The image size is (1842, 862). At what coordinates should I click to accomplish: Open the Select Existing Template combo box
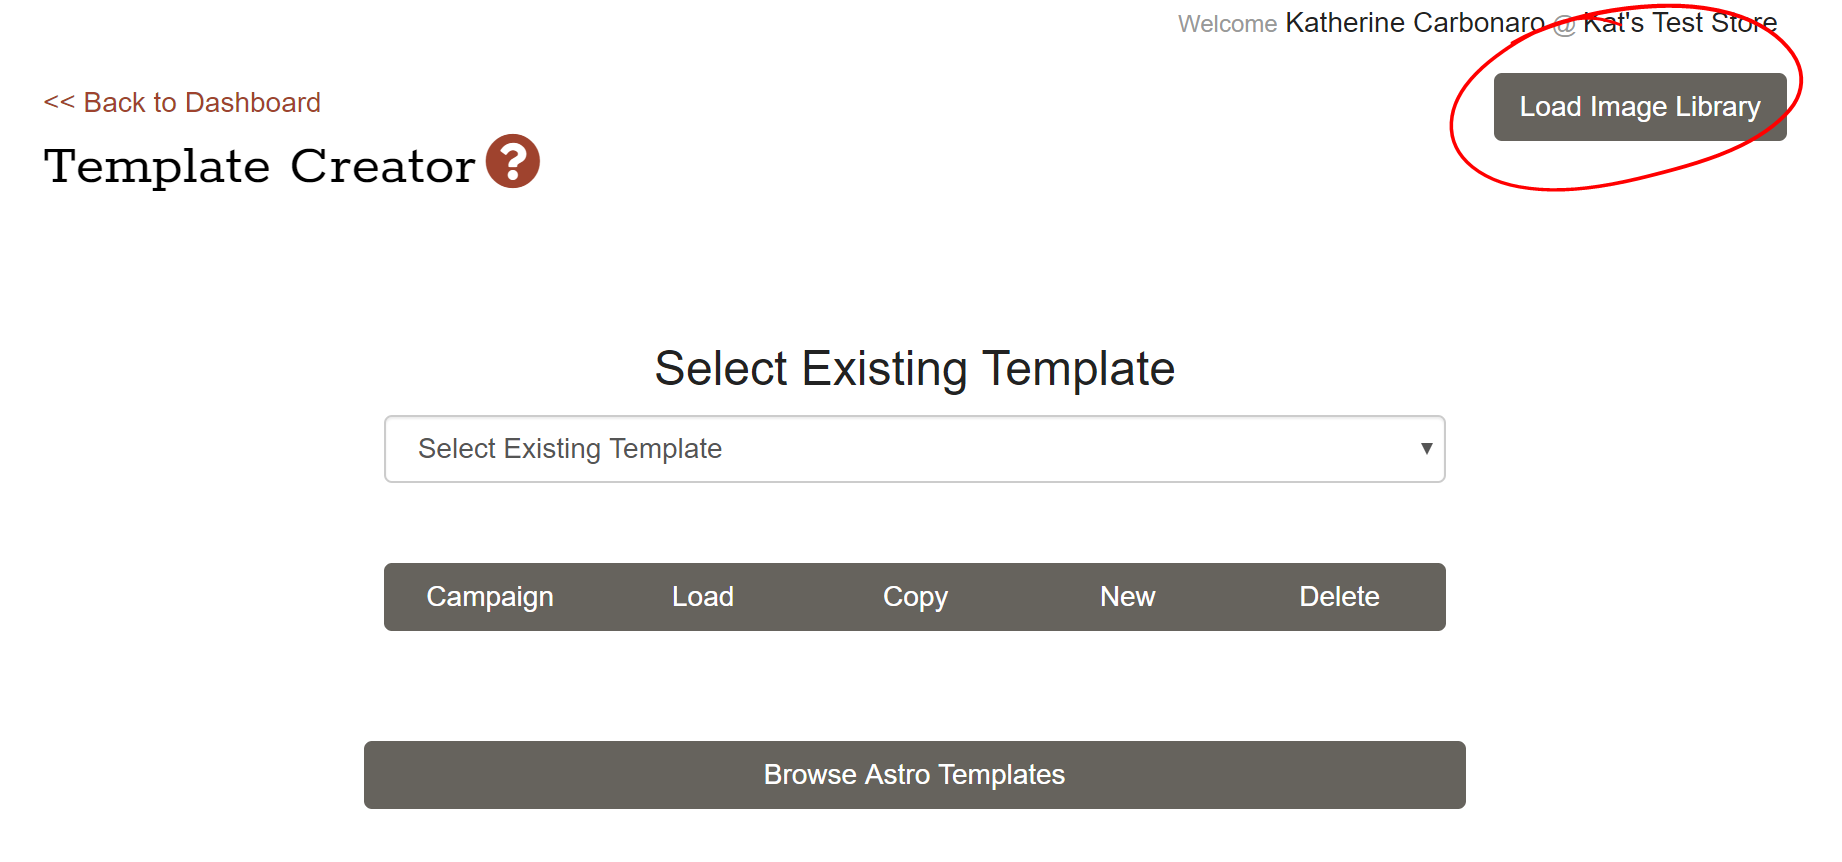pyautogui.click(x=914, y=449)
